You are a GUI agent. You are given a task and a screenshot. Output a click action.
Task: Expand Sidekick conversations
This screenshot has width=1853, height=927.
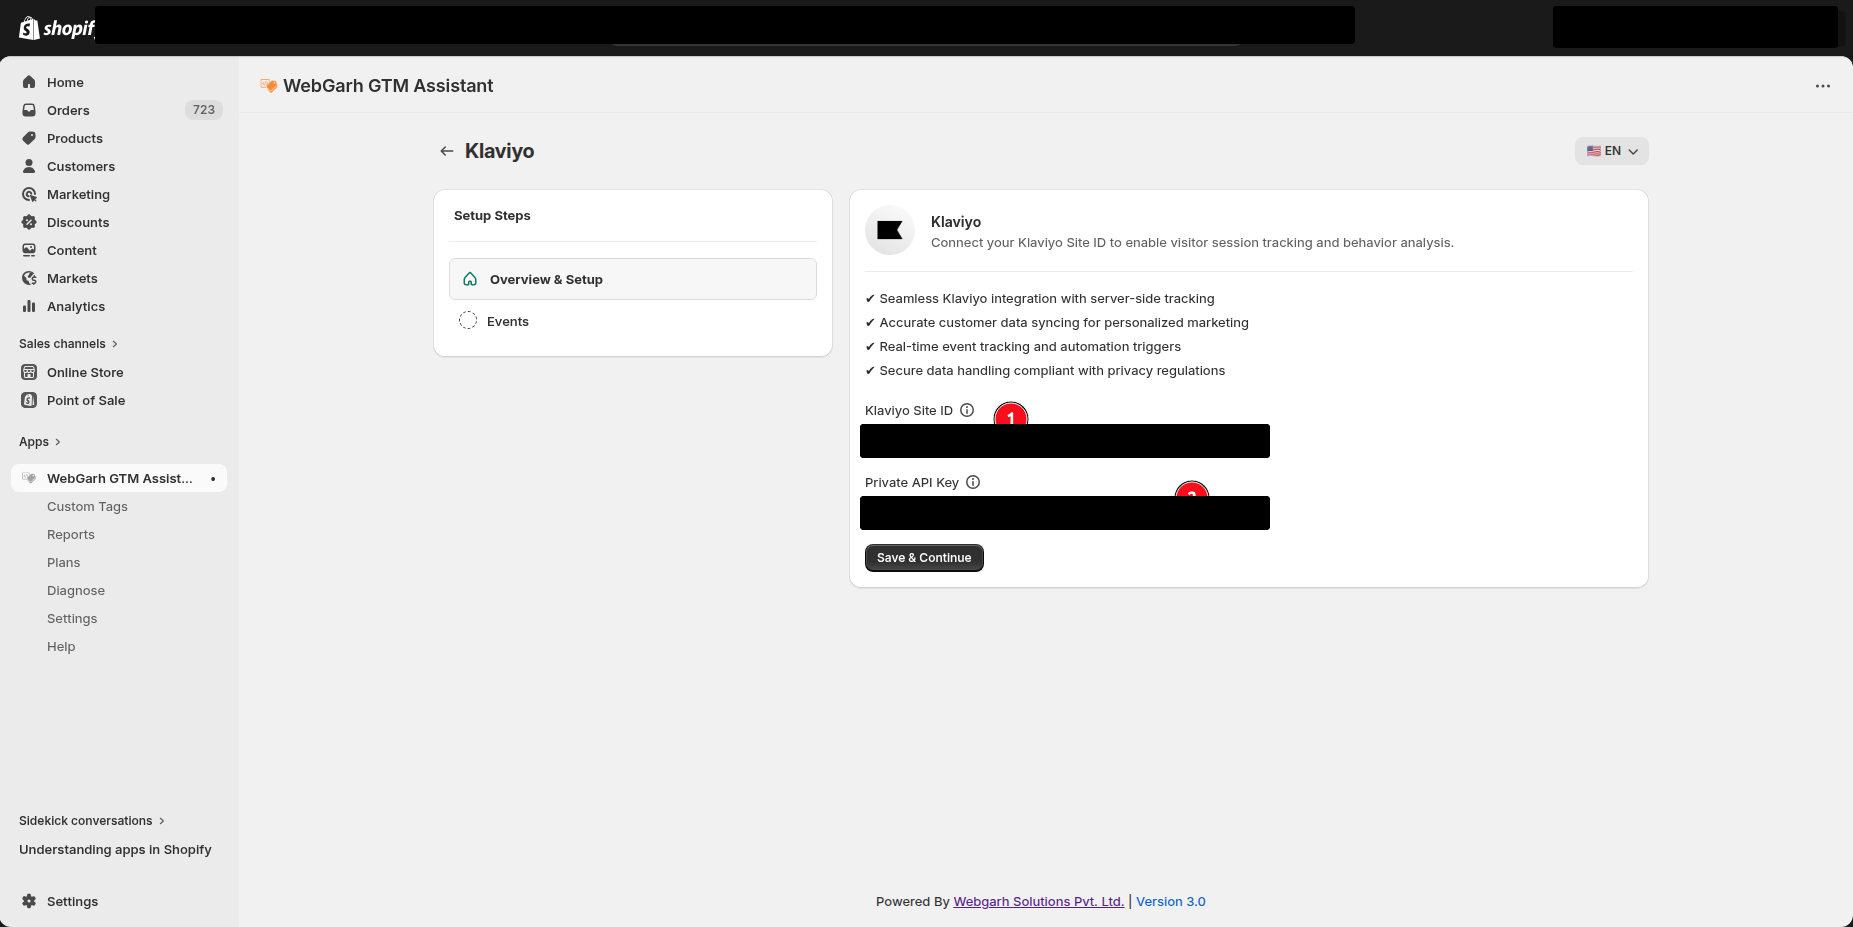(x=92, y=820)
